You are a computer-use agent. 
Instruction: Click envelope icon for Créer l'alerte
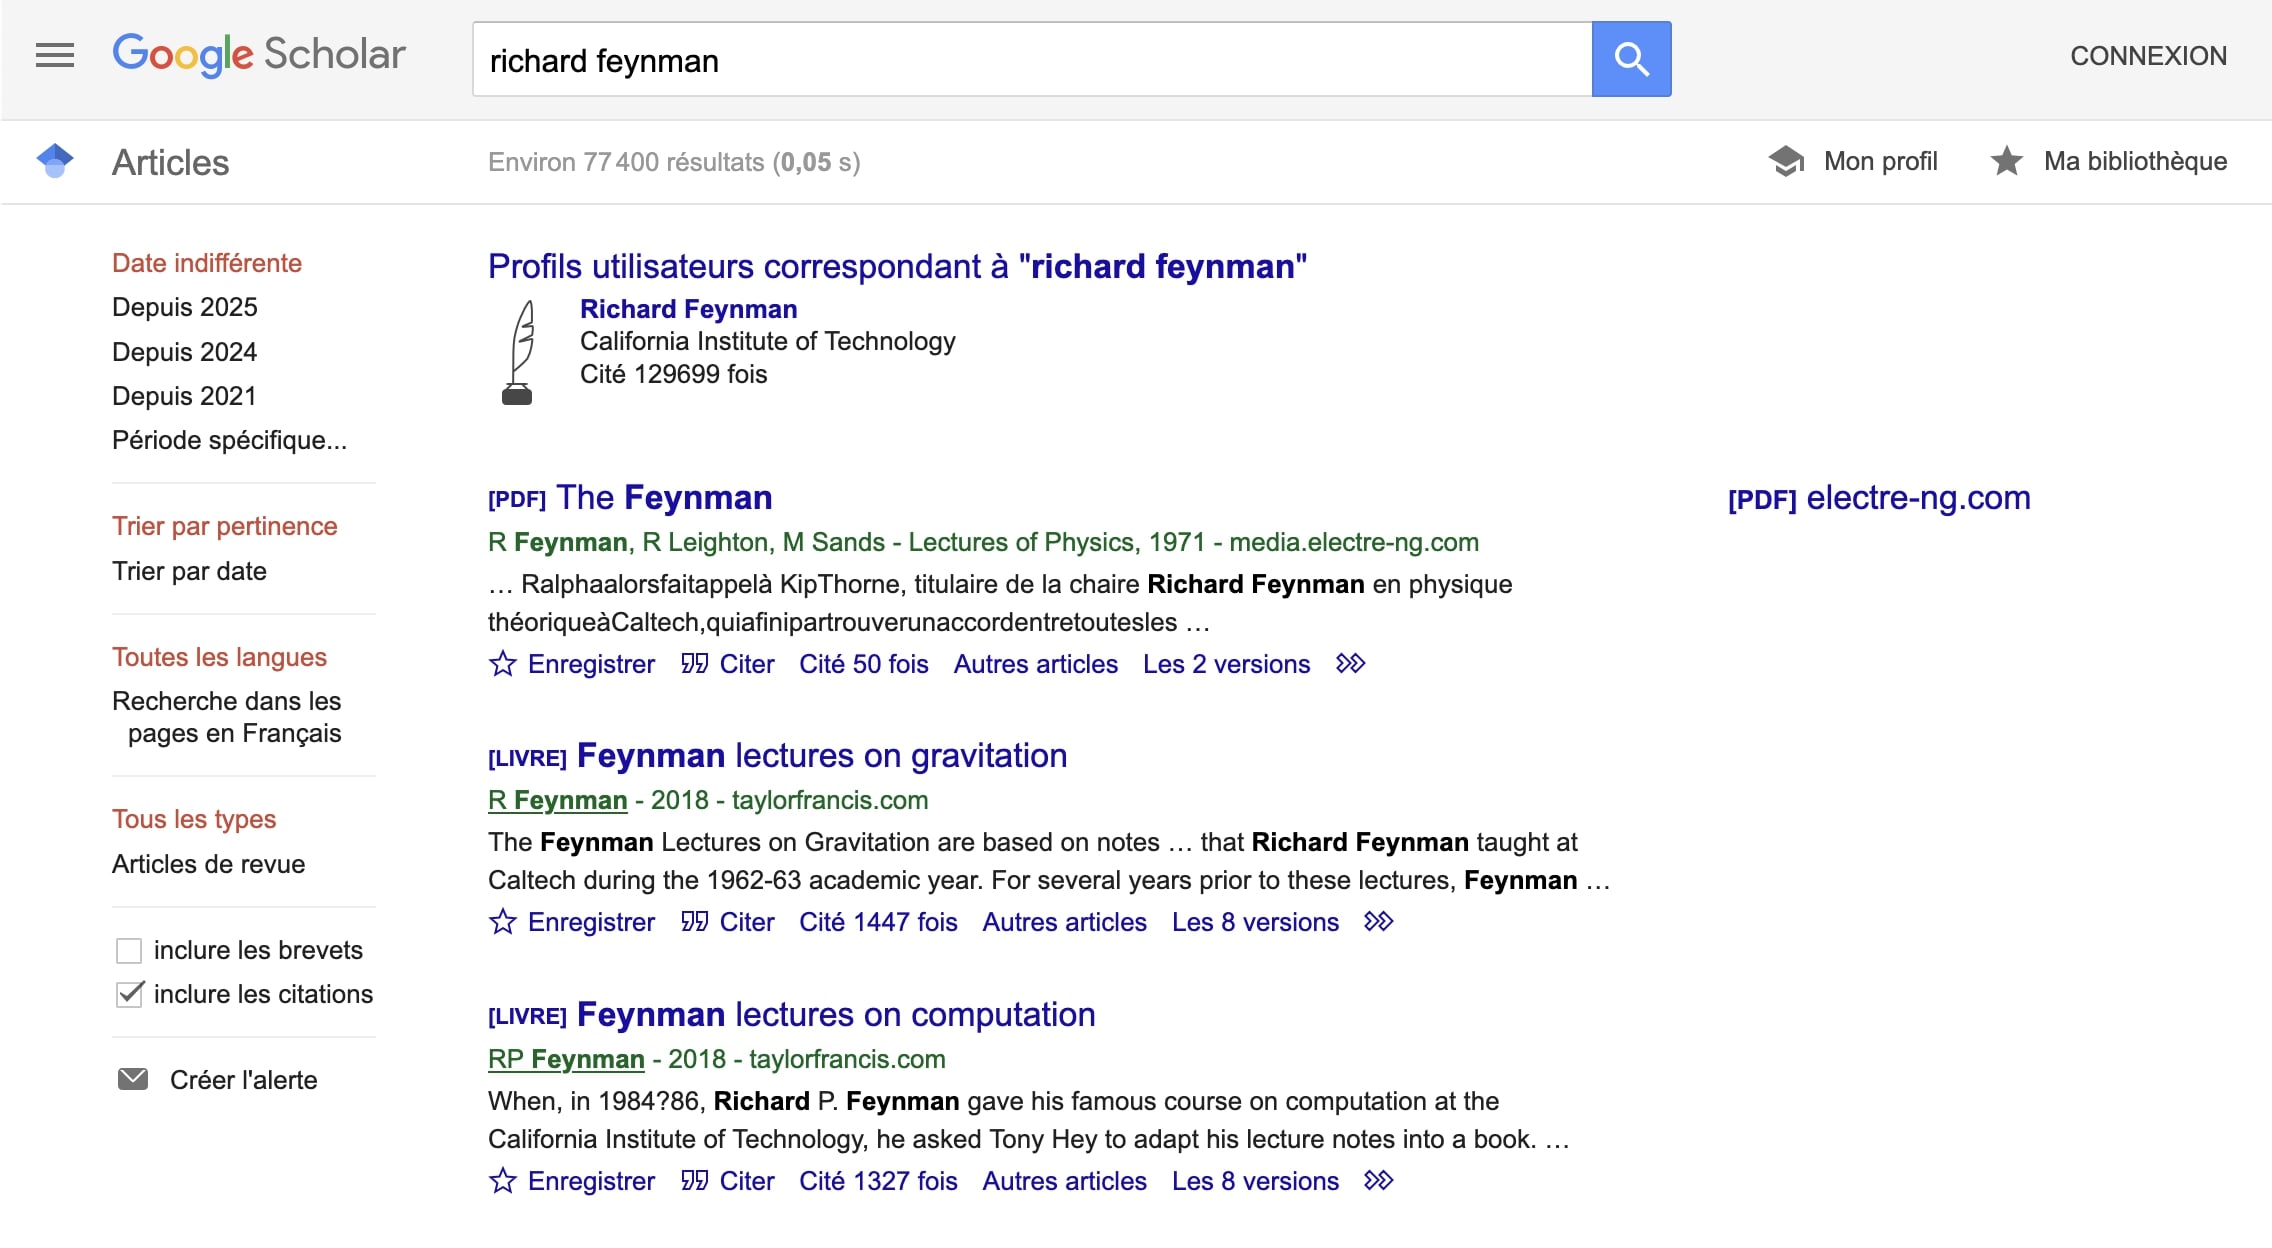pyautogui.click(x=133, y=1080)
